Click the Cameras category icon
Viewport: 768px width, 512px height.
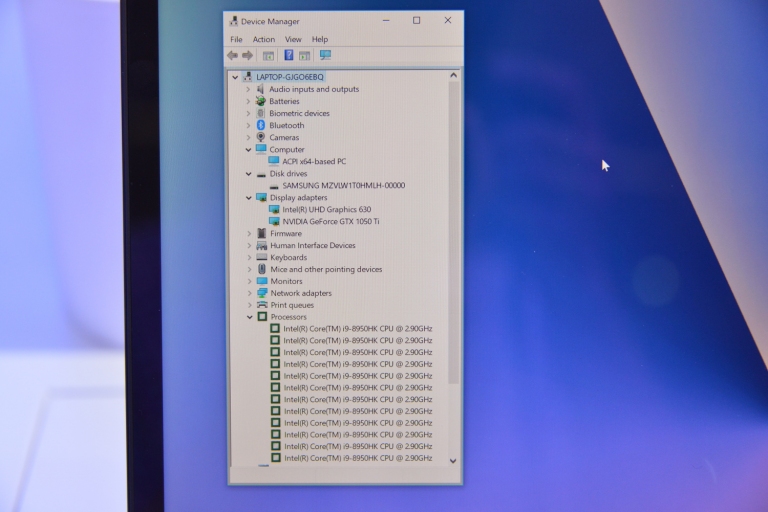click(261, 137)
